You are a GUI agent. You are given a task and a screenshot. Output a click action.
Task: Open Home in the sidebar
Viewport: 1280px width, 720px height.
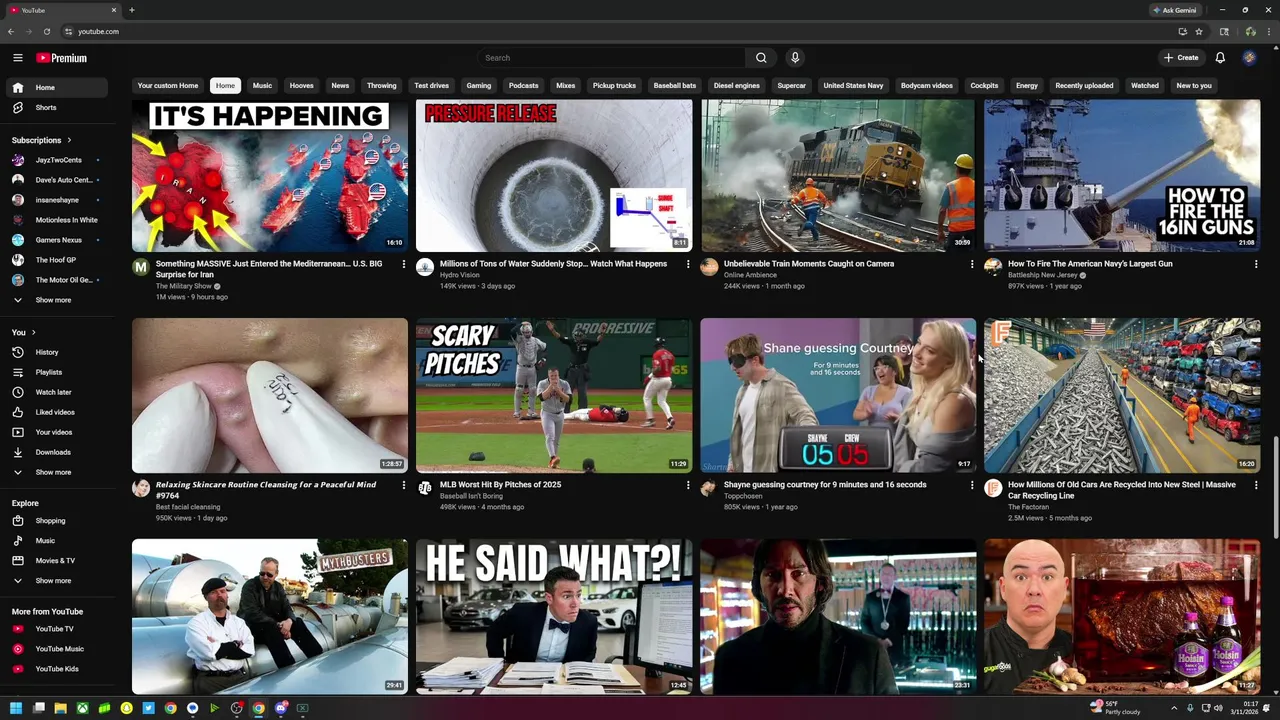(x=56, y=88)
